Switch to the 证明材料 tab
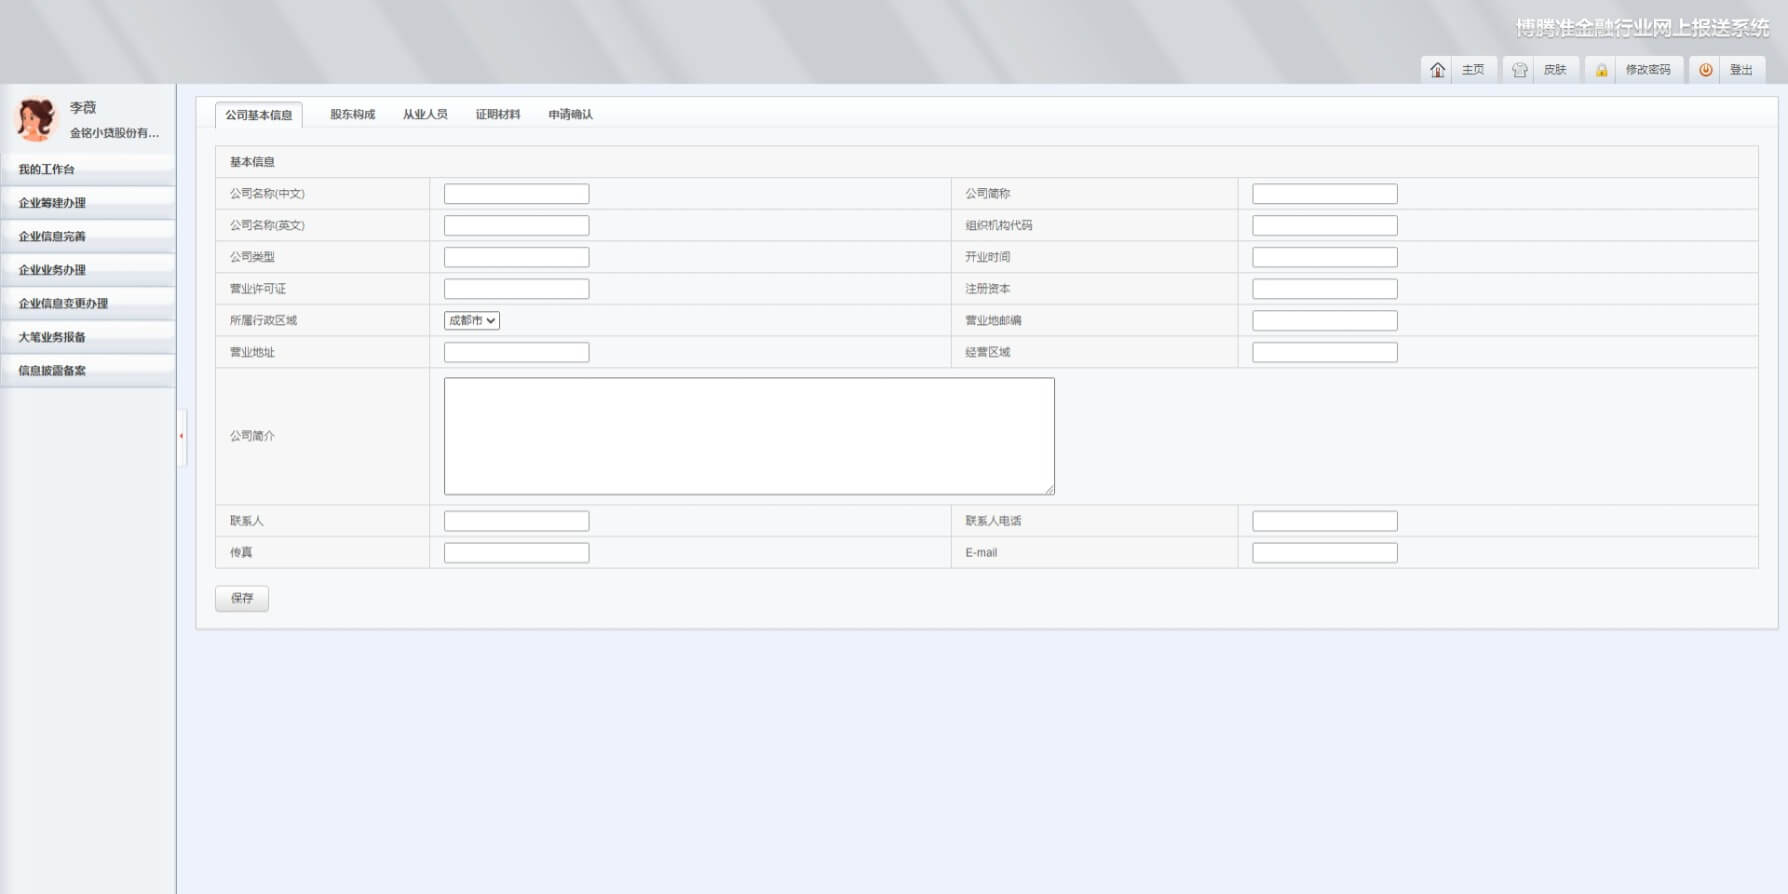 coord(497,115)
